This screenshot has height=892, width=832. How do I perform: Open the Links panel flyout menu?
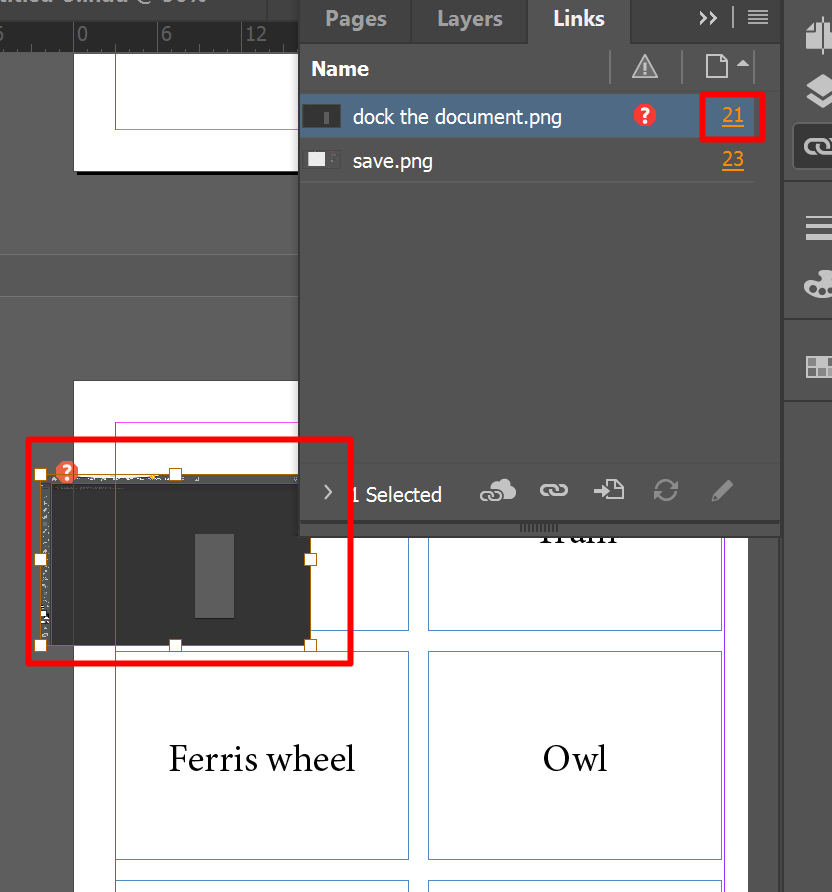(757, 18)
